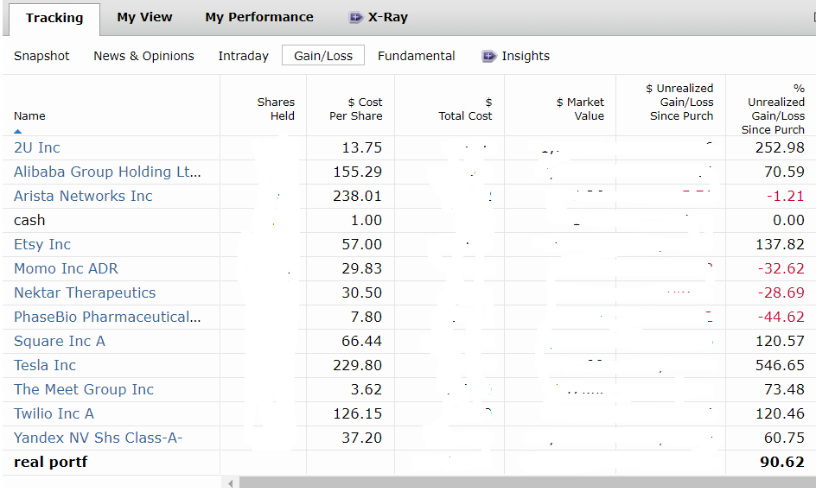Open News & Opinions view
817x488 pixels.
pos(144,56)
